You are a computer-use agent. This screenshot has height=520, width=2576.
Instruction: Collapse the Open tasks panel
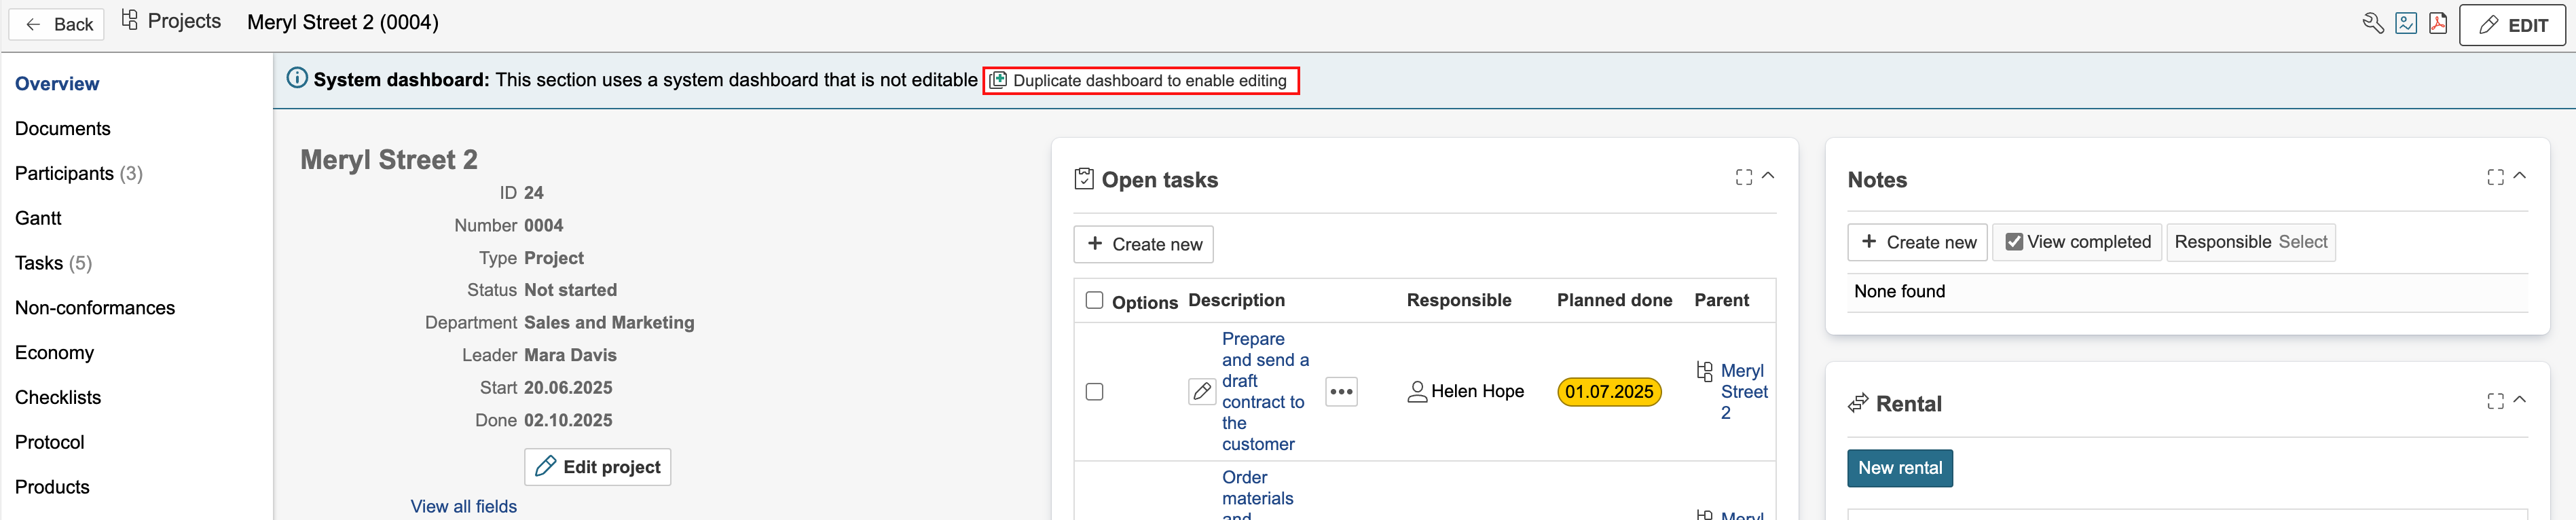1768,176
